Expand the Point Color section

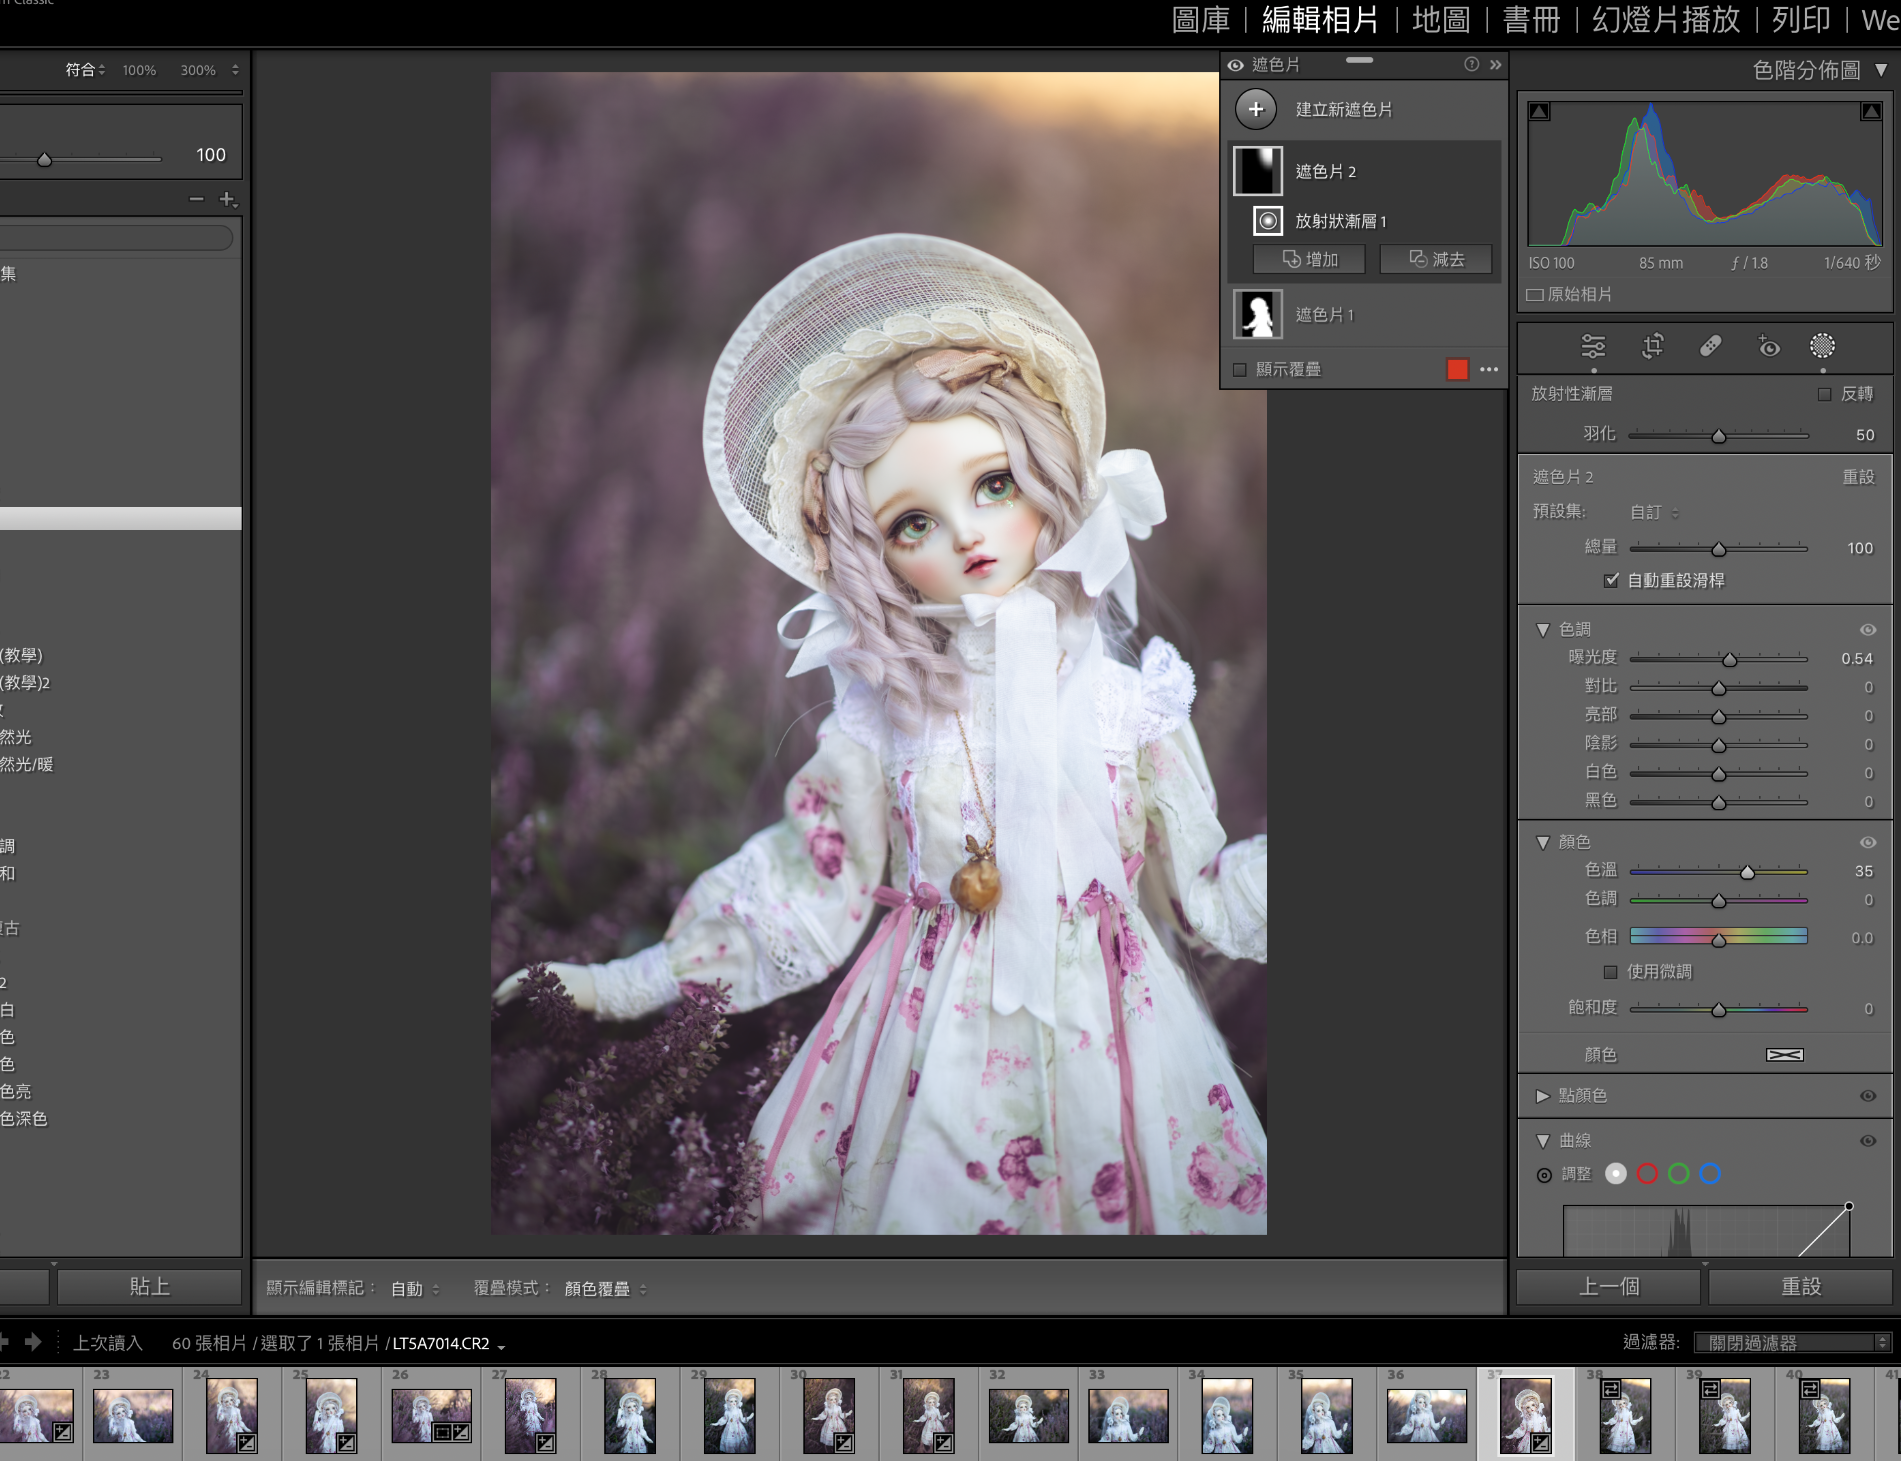point(1542,1096)
